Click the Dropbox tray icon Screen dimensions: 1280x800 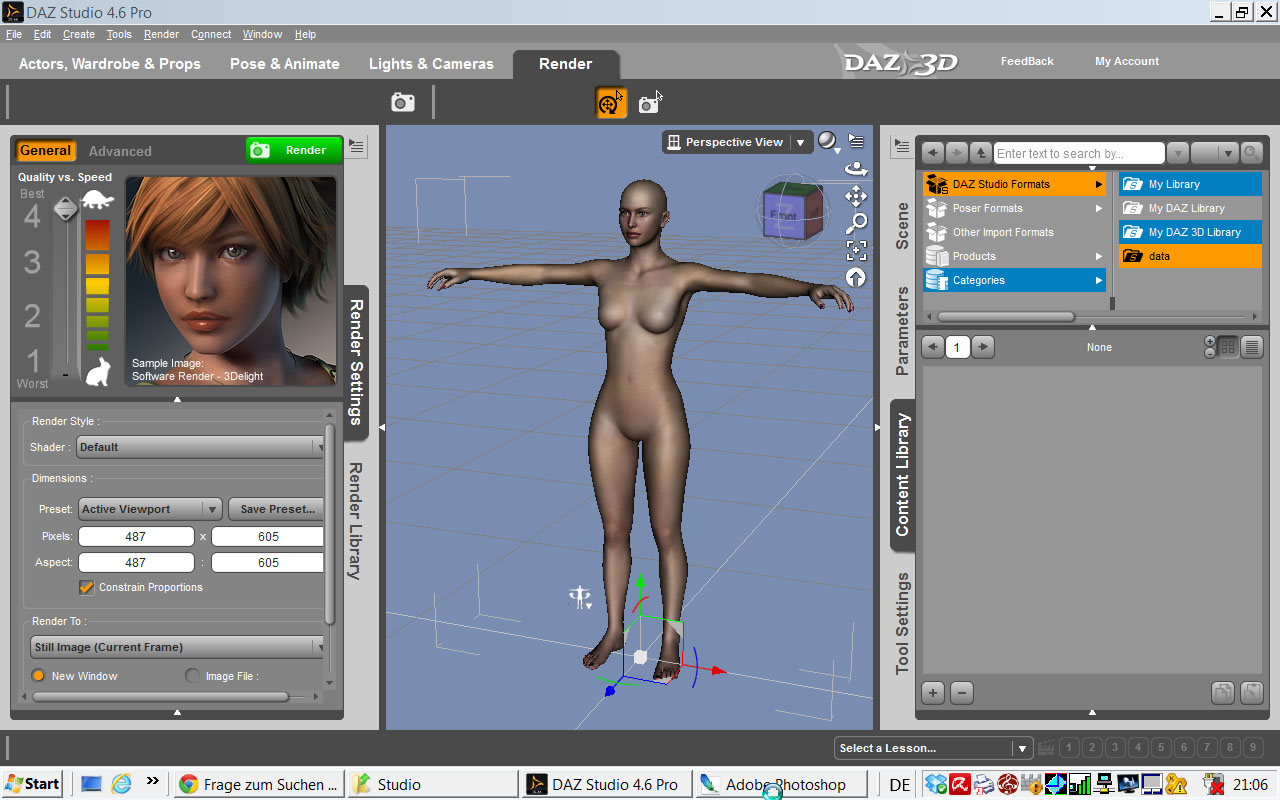pos(934,784)
